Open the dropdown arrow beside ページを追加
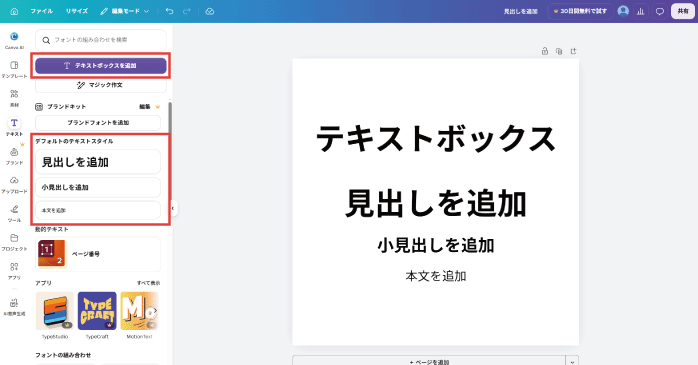Screen dimensions: 698x365 tap(572, 361)
